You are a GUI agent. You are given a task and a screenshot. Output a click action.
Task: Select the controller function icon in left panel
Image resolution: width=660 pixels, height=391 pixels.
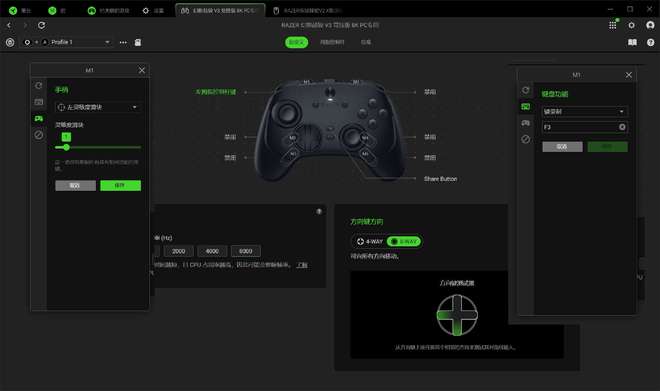click(x=39, y=119)
